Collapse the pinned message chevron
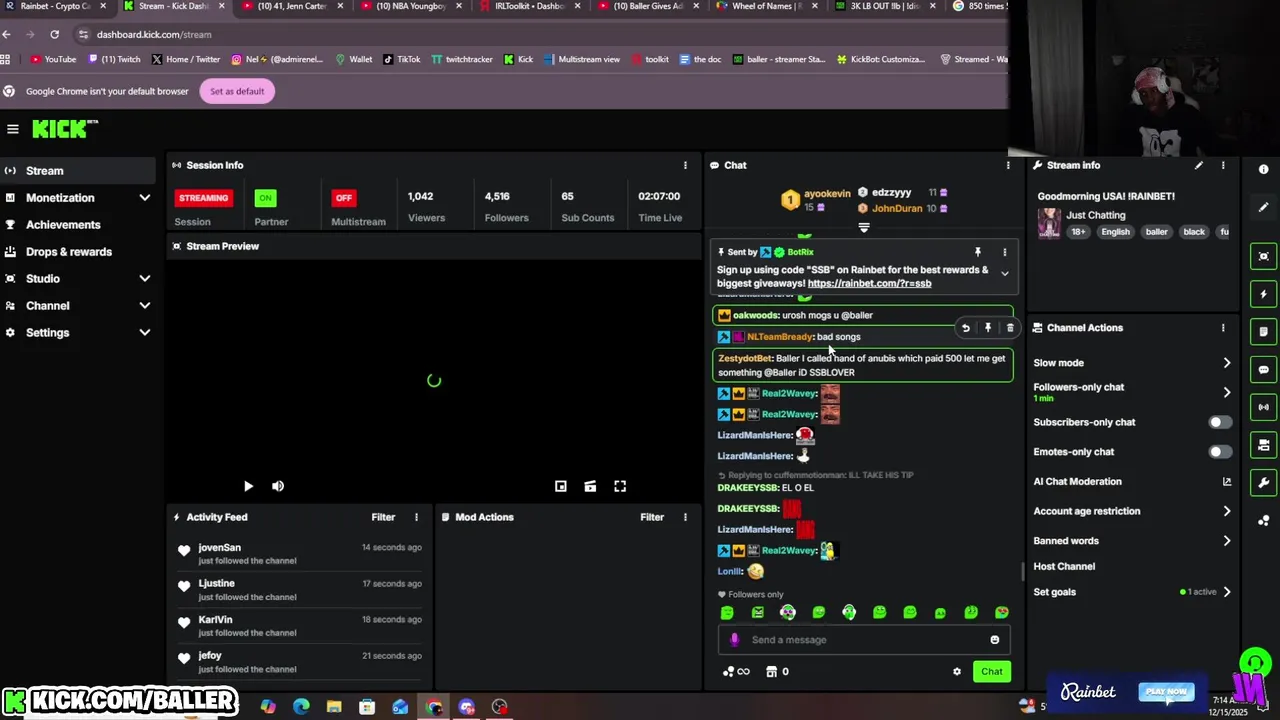This screenshot has width=1280, height=720. click(1005, 274)
